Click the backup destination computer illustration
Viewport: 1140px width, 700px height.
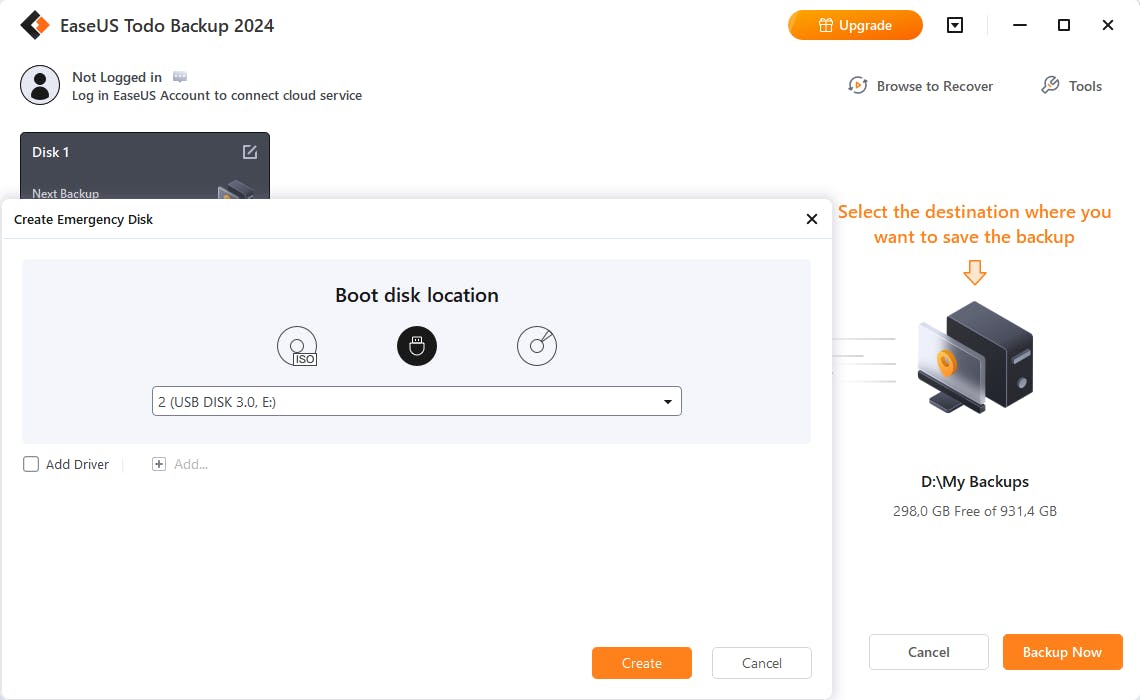click(975, 358)
